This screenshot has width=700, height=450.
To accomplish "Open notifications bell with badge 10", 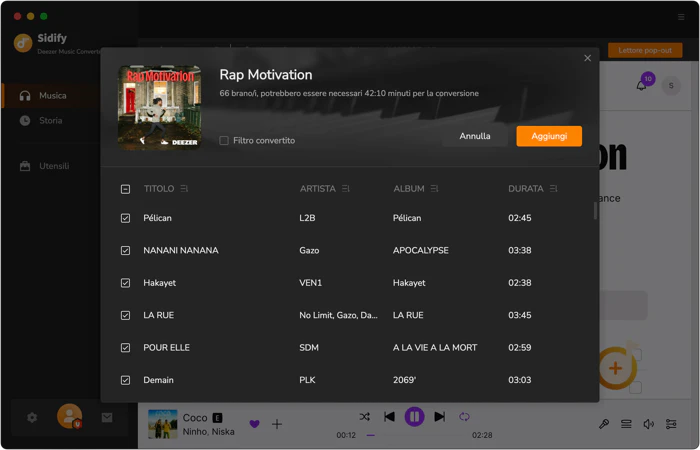I will 643,83.
